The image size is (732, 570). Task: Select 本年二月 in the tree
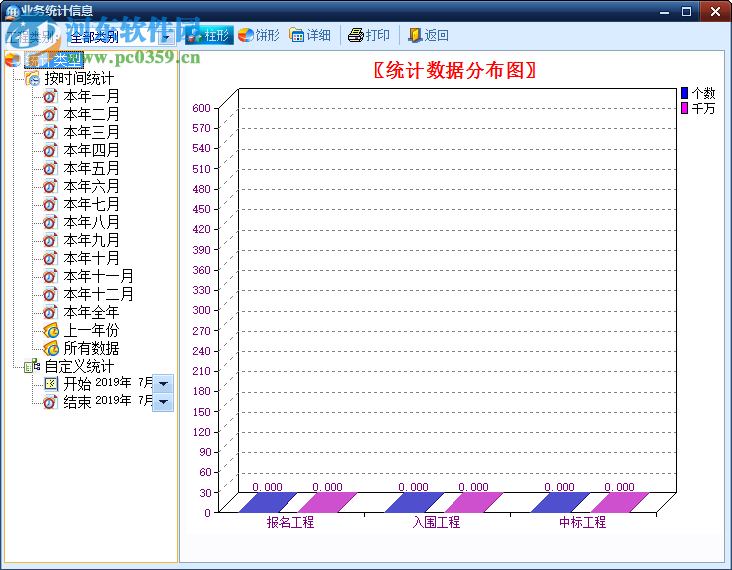(x=91, y=114)
